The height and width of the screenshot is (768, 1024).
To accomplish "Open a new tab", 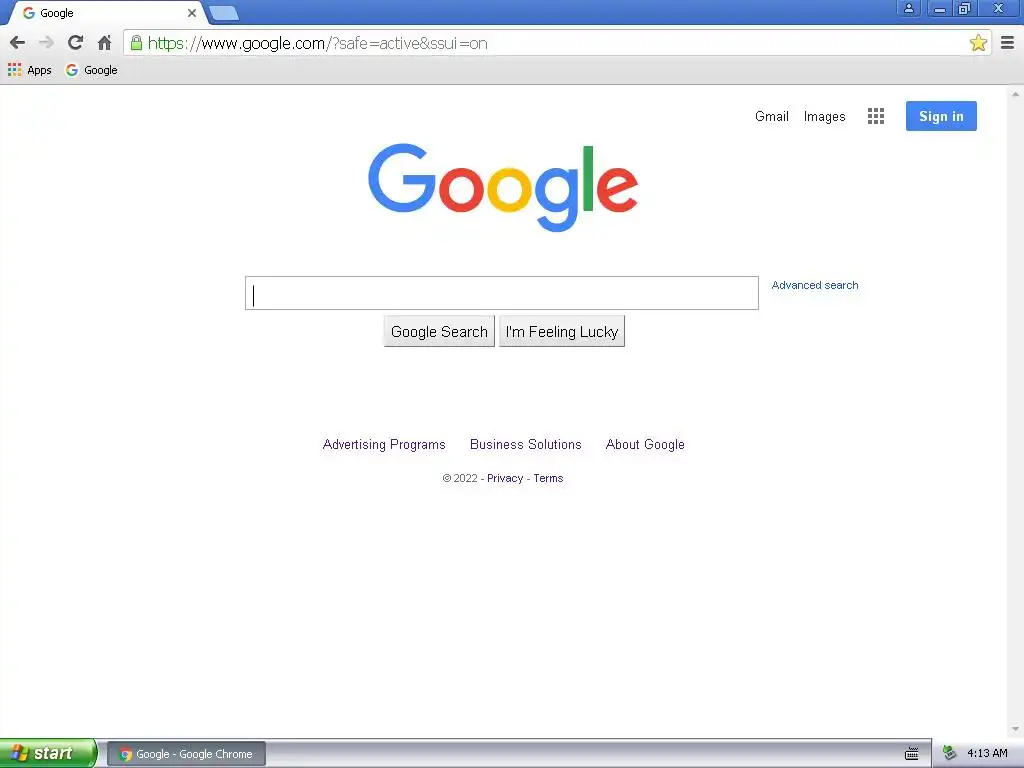I will click(224, 13).
